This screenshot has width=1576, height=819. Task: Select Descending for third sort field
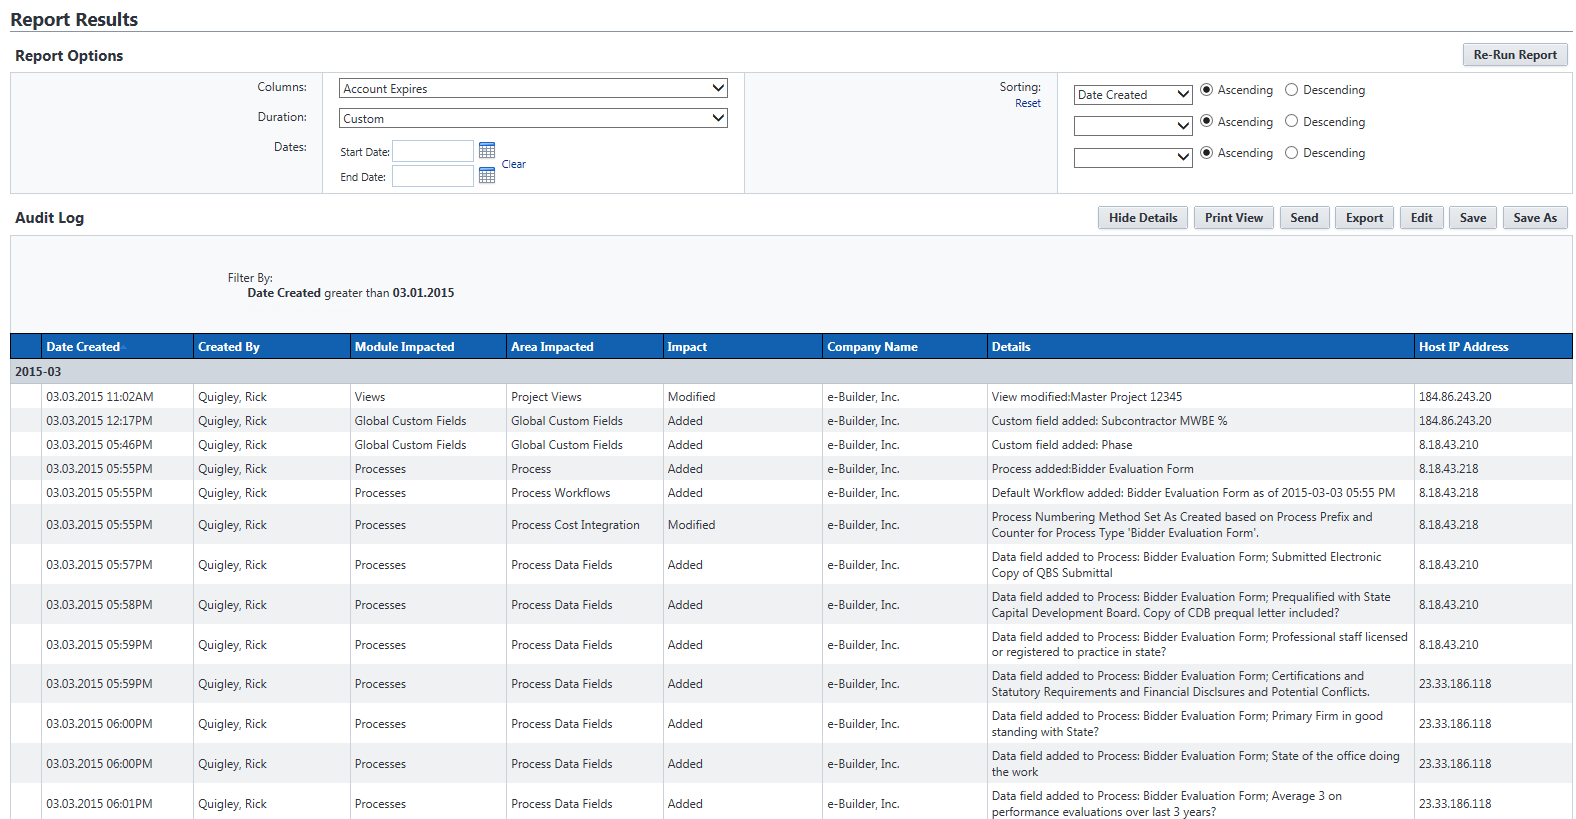pyautogui.click(x=1292, y=153)
